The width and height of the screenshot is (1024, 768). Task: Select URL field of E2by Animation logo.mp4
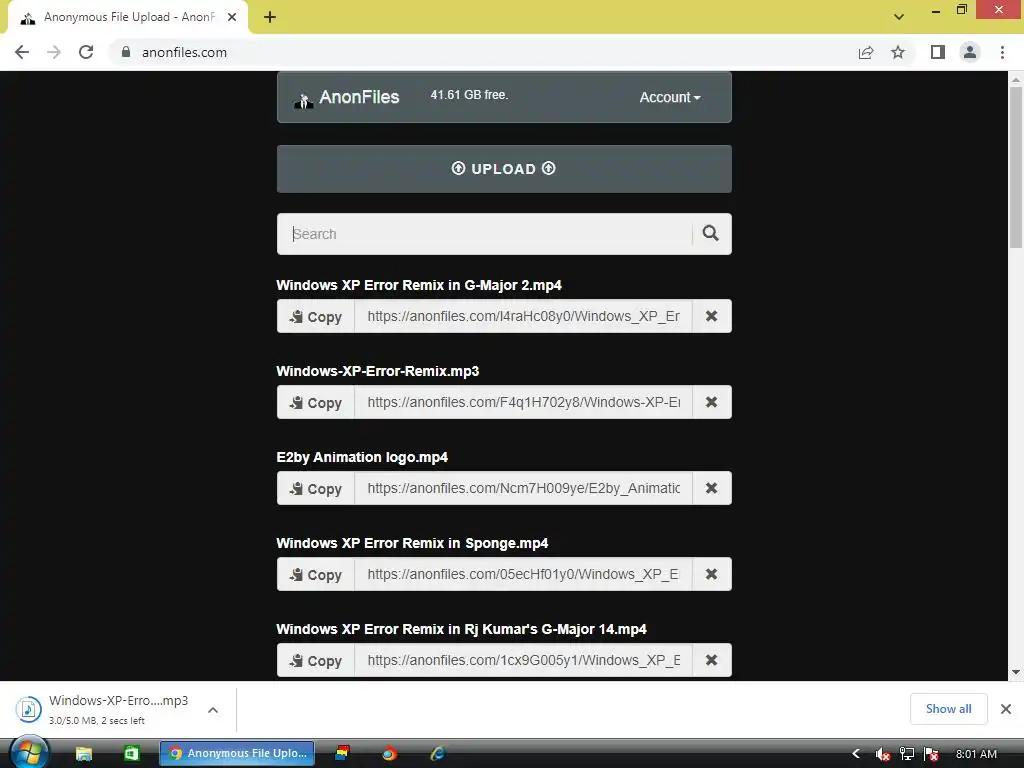pyautogui.click(x=523, y=488)
